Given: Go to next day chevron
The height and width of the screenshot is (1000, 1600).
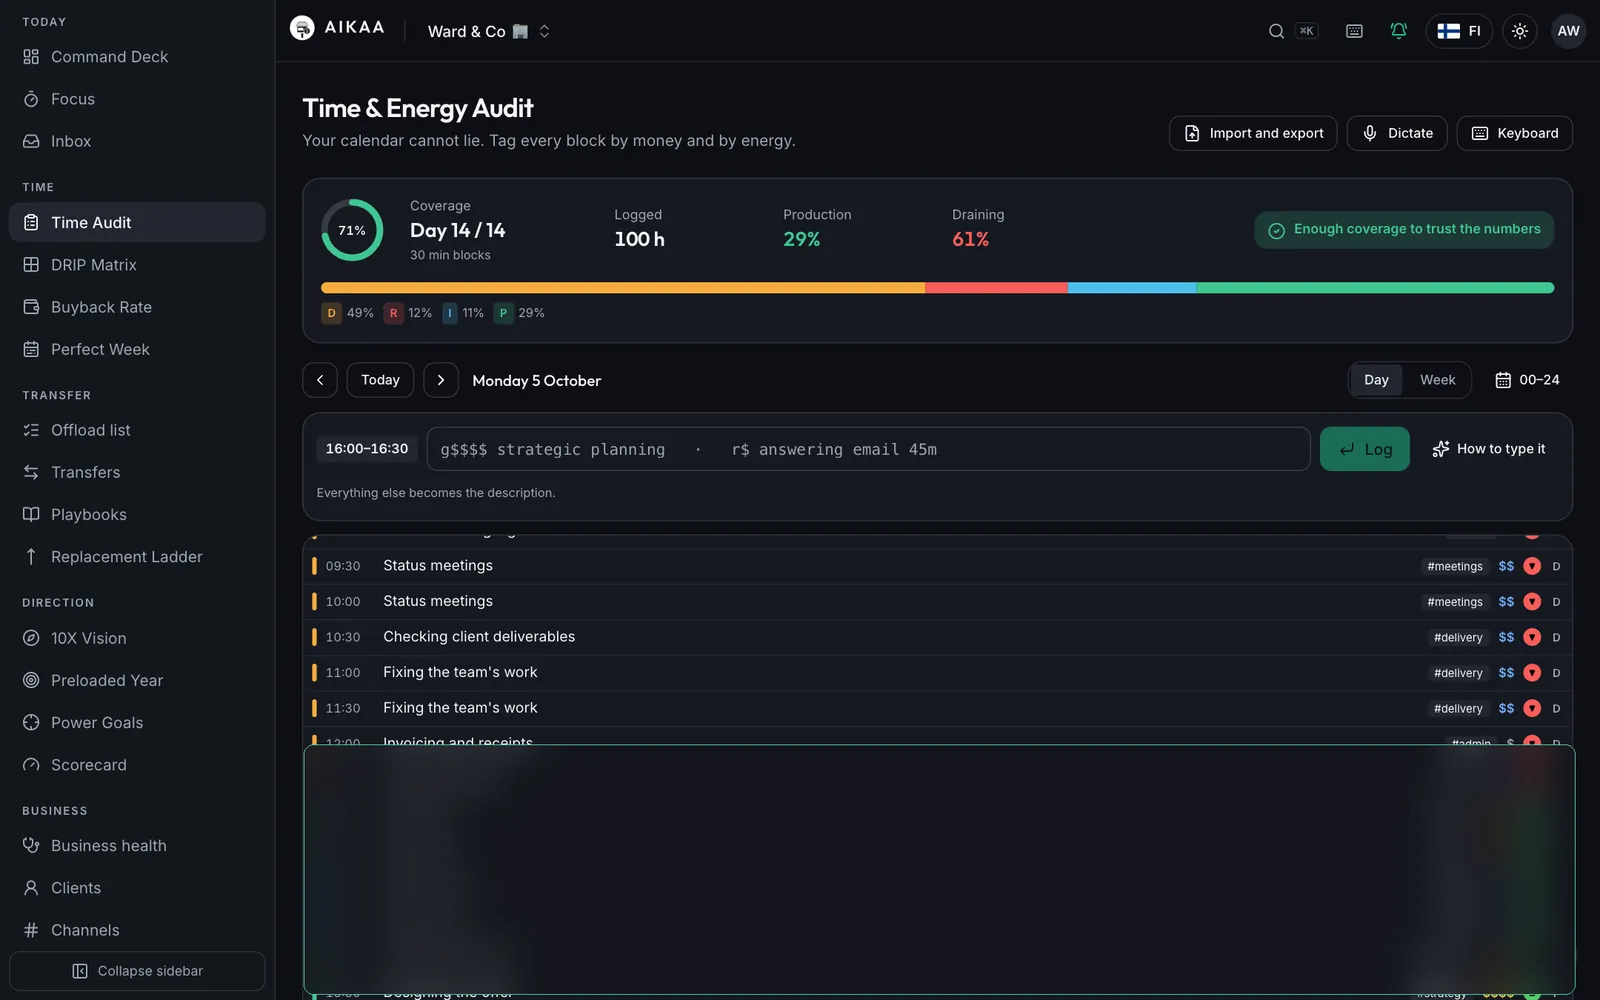Looking at the screenshot, I should click(x=441, y=380).
